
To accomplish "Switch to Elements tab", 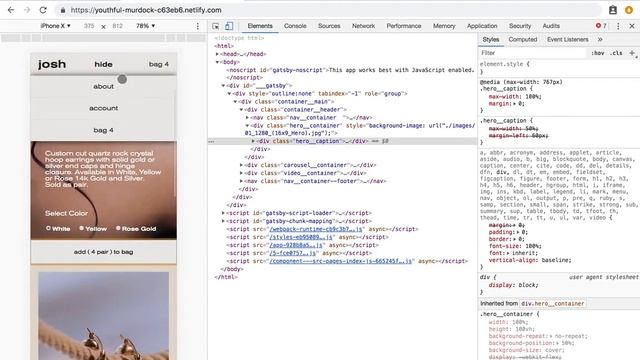I will coord(260,26).
